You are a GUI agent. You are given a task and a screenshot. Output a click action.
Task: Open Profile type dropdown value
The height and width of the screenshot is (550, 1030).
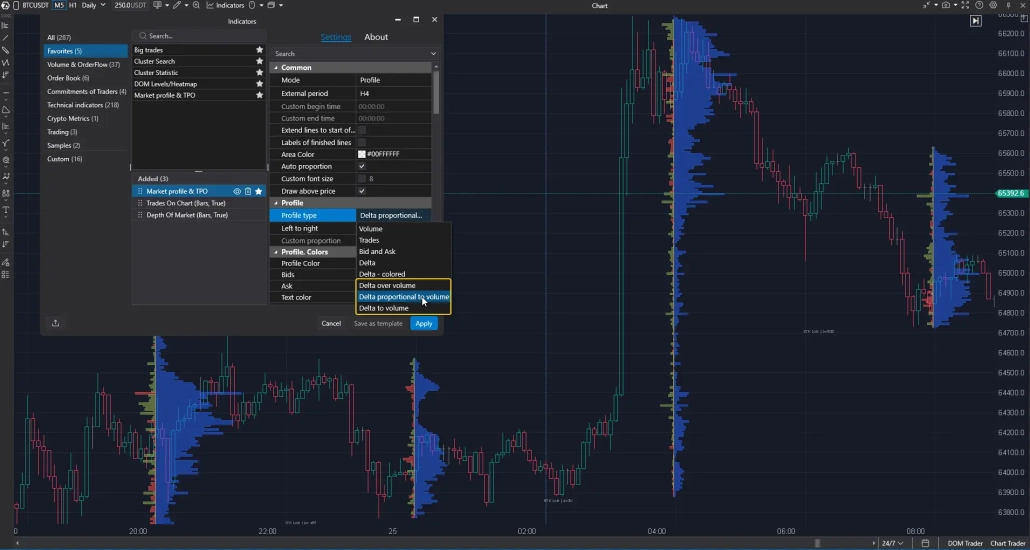[394, 216]
